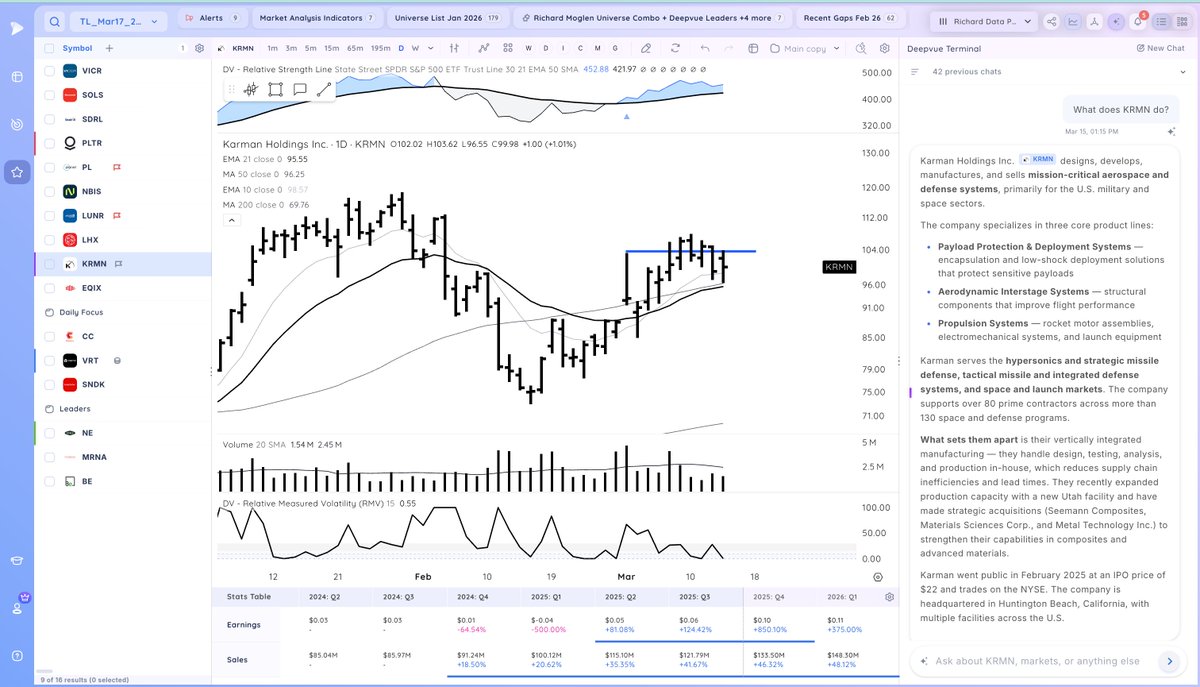Add a column with plus next to Symbol
The height and width of the screenshot is (687, 1200).
(x=109, y=48)
